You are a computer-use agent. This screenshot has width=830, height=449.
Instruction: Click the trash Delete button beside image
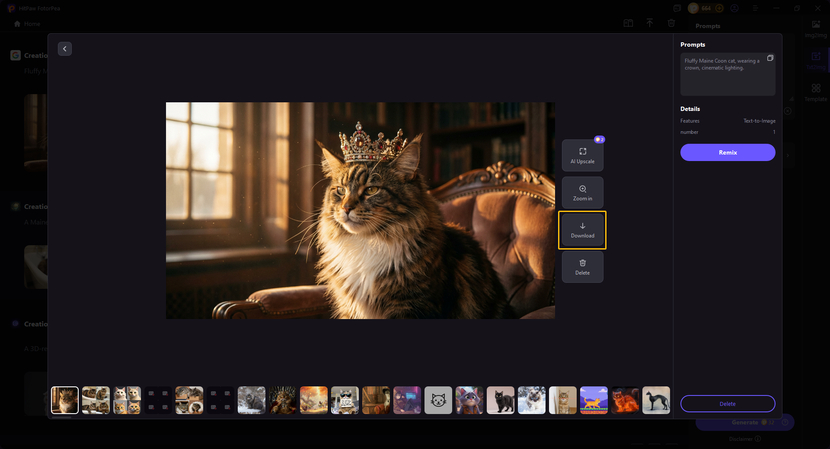point(582,267)
